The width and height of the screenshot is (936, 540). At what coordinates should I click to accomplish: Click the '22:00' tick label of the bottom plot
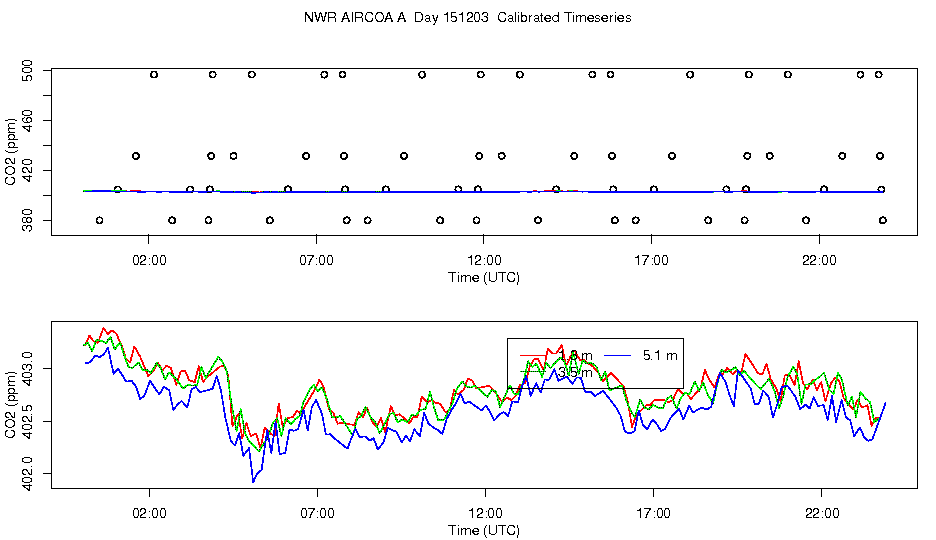click(x=822, y=513)
